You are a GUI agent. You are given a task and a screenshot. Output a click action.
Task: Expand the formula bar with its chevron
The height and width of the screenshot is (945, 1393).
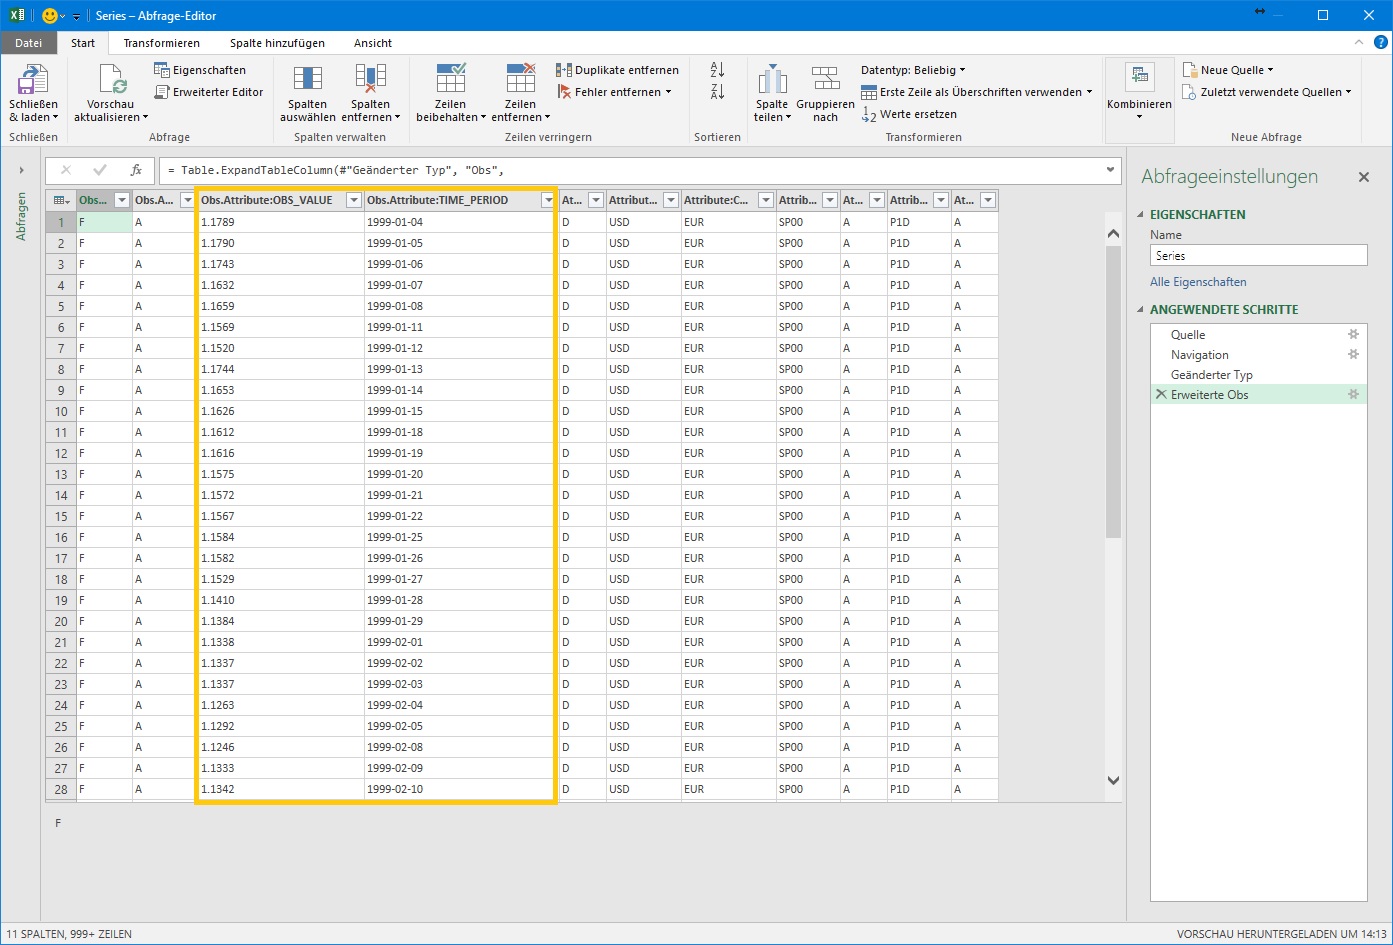(x=1110, y=170)
